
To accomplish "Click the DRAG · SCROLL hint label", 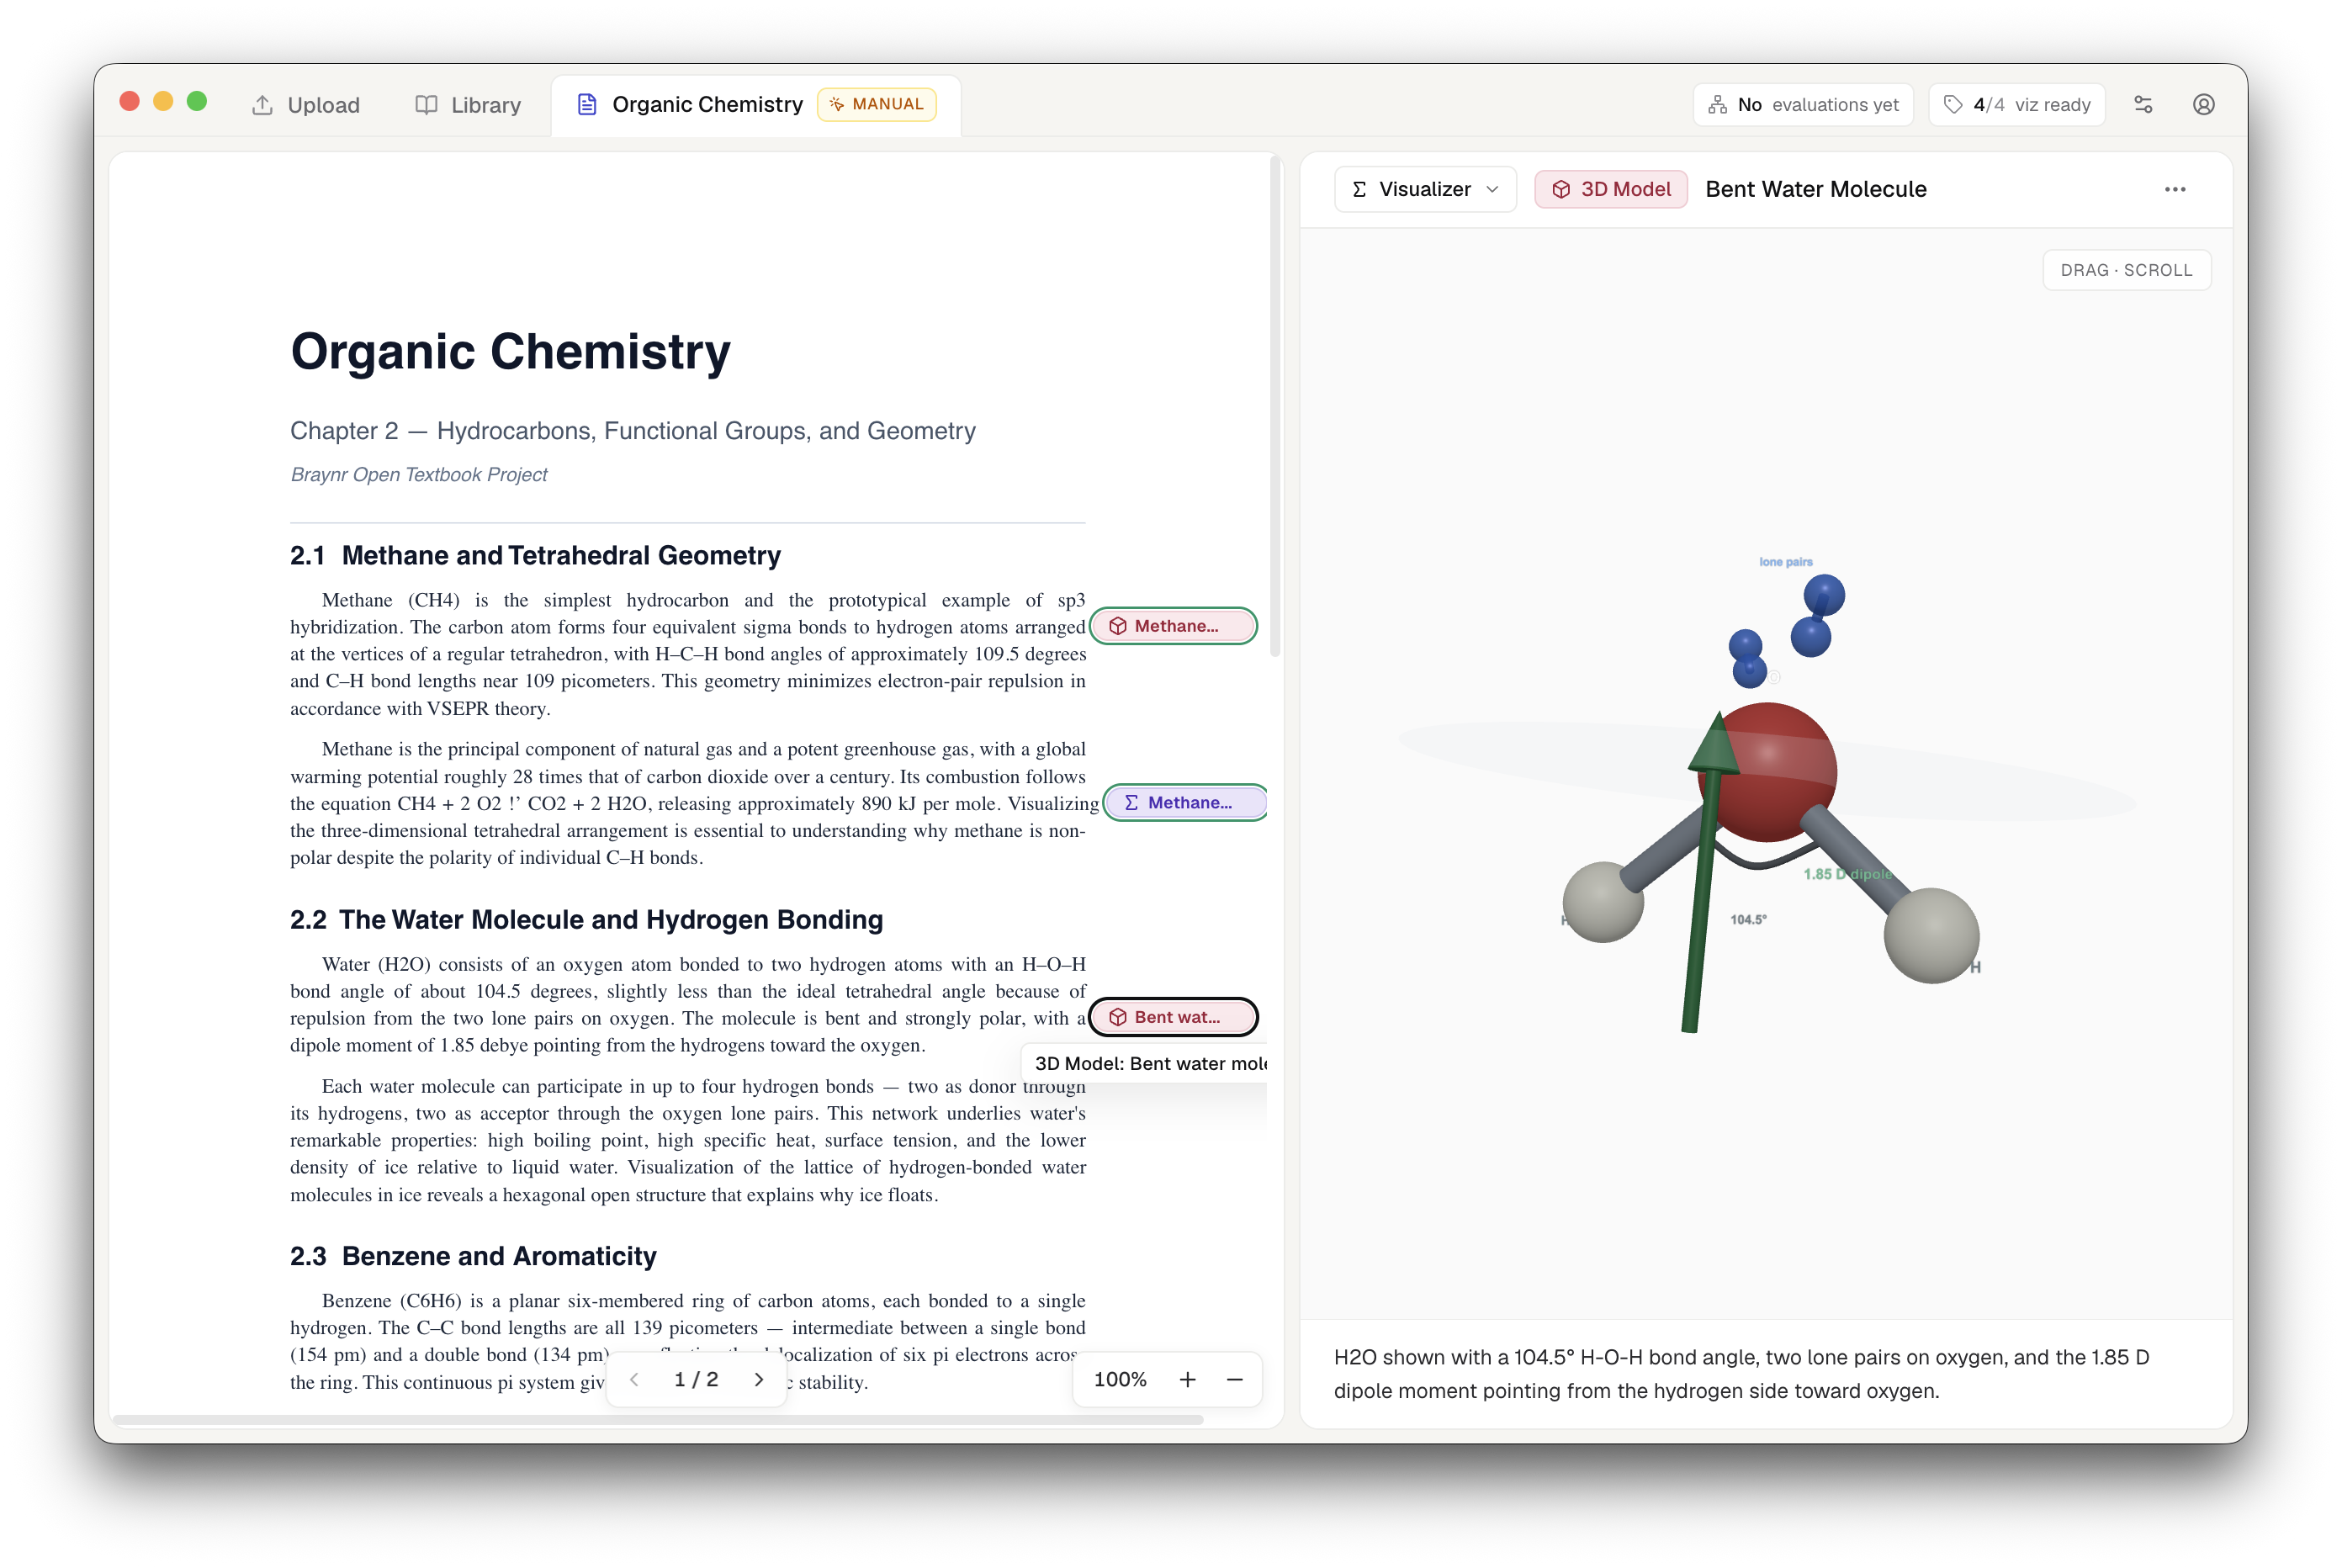I will click(2126, 270).
